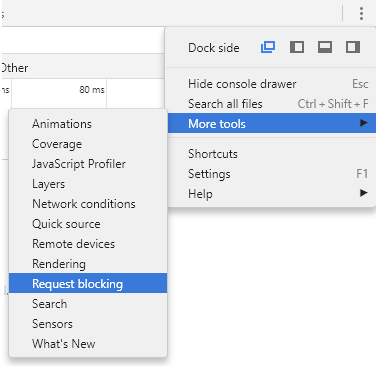Open Quick source
The image size is (376, 366).
[88, 224]
